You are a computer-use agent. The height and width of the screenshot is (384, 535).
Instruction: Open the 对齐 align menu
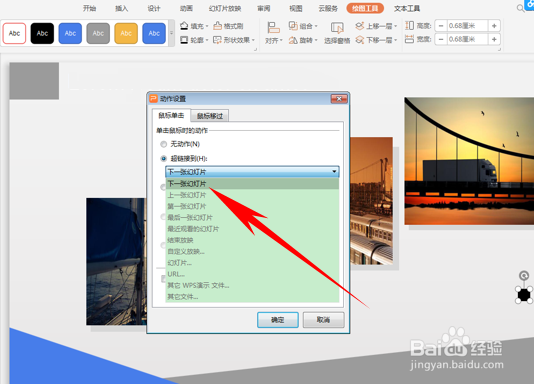pos(274,33)
